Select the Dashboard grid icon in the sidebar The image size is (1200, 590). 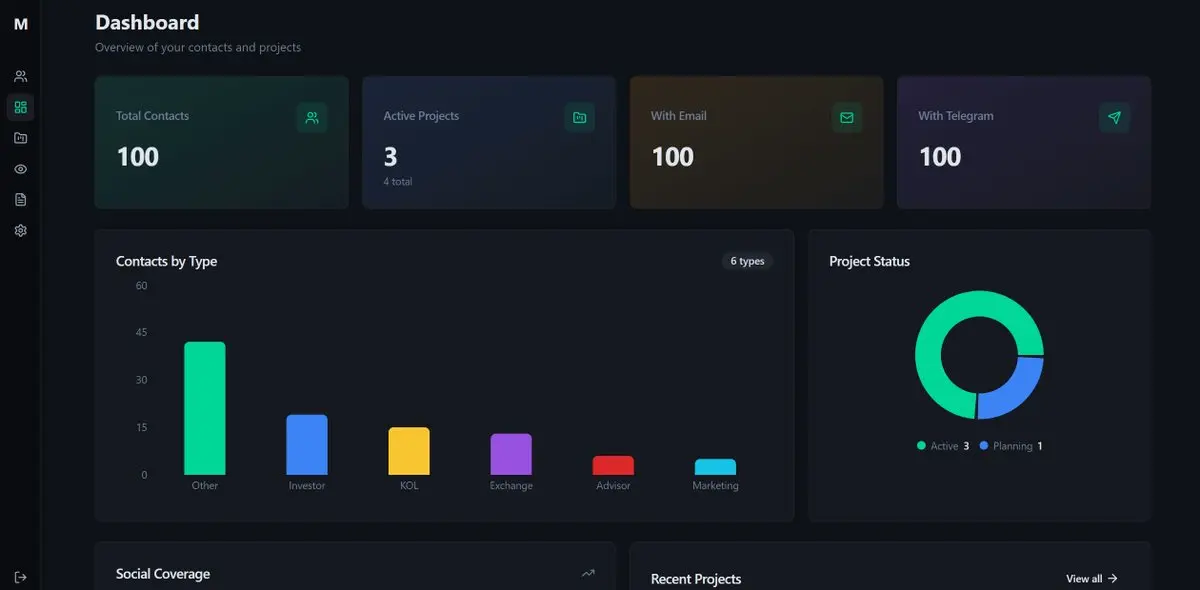click(21, 107)
